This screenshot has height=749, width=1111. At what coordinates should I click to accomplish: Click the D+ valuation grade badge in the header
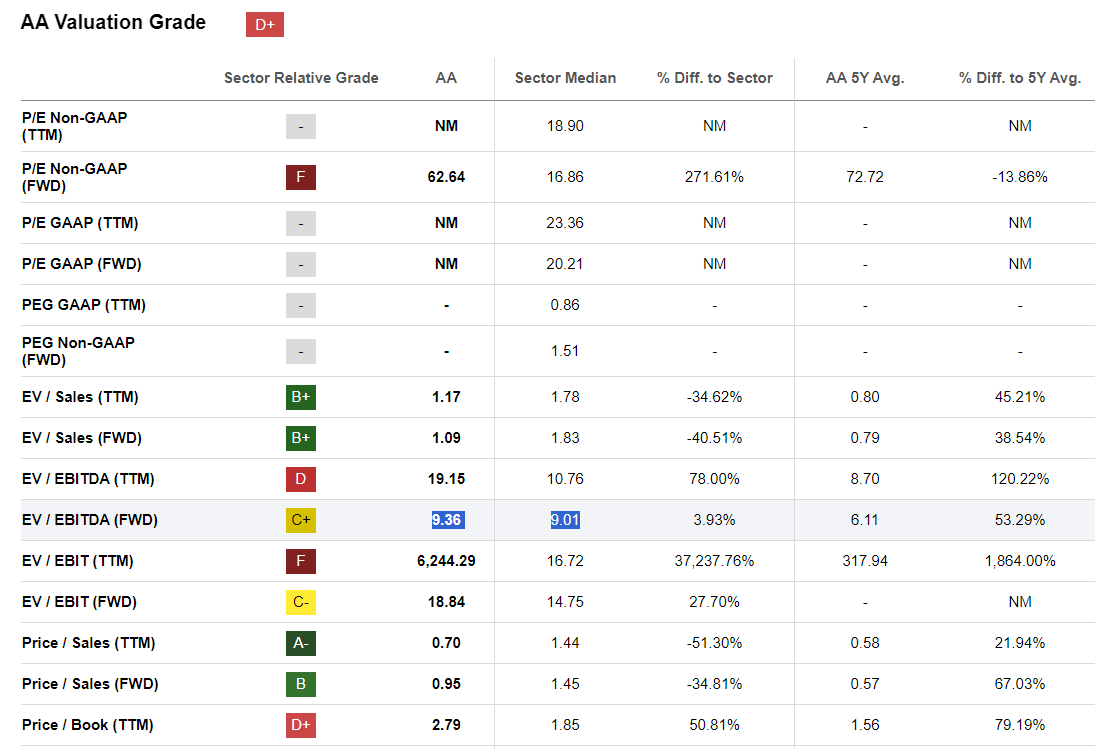pos(265,25)
